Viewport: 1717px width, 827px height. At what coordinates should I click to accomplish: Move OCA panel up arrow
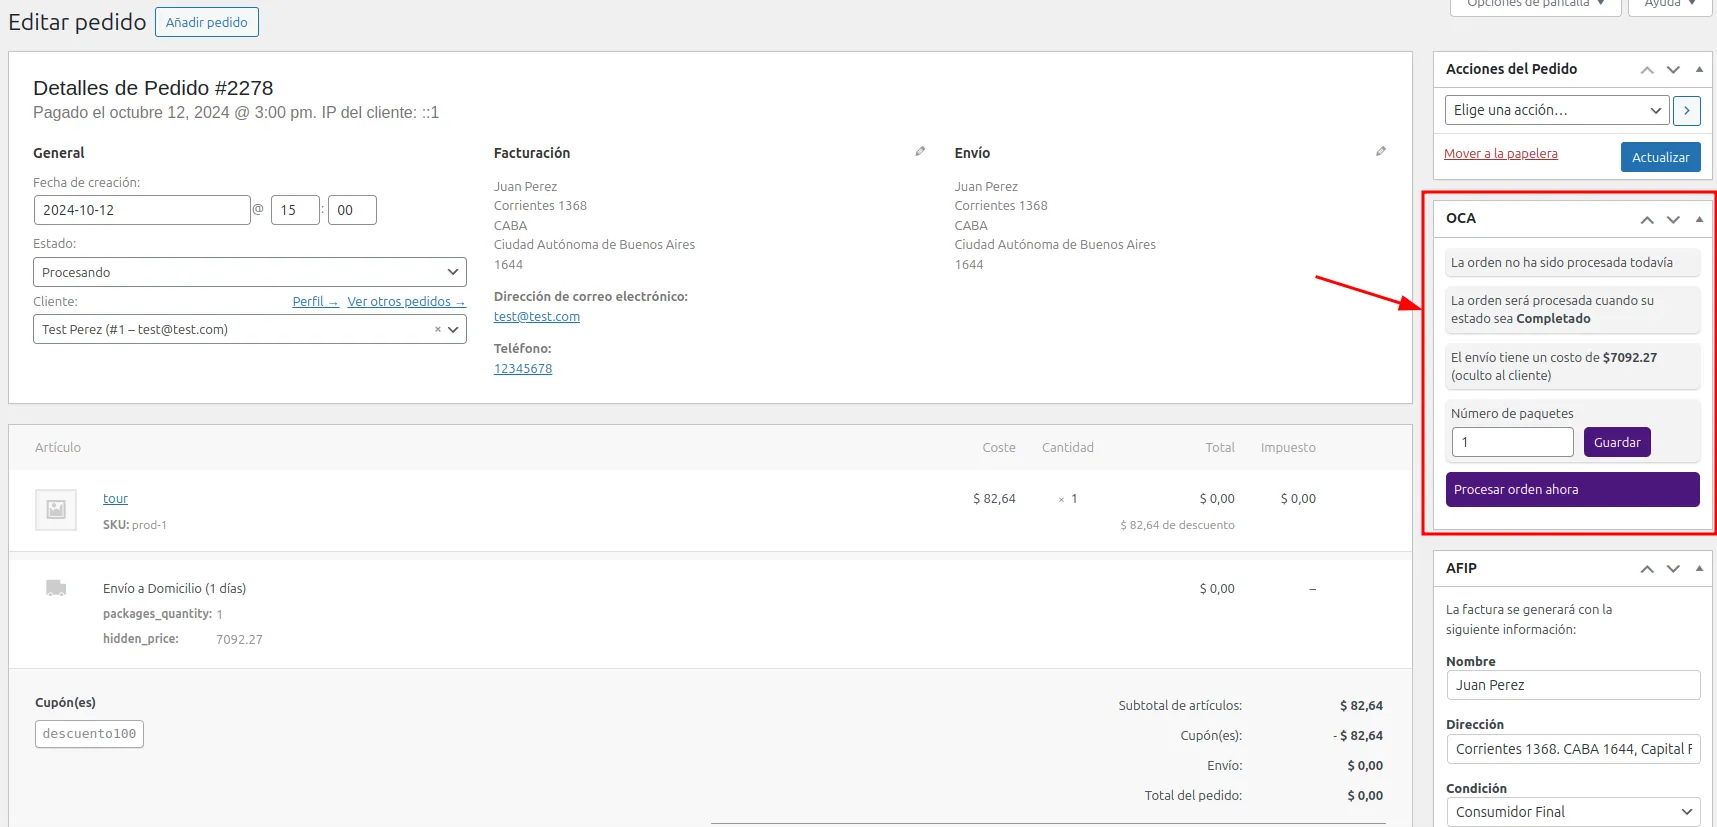1647,219
